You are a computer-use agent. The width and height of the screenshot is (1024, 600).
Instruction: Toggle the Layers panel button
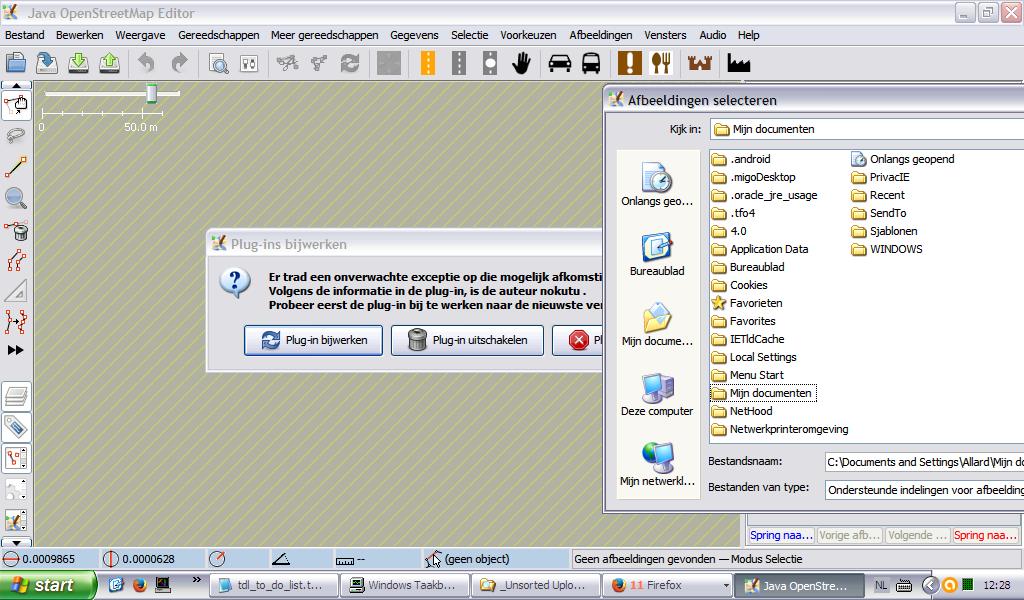click(16, 397)
